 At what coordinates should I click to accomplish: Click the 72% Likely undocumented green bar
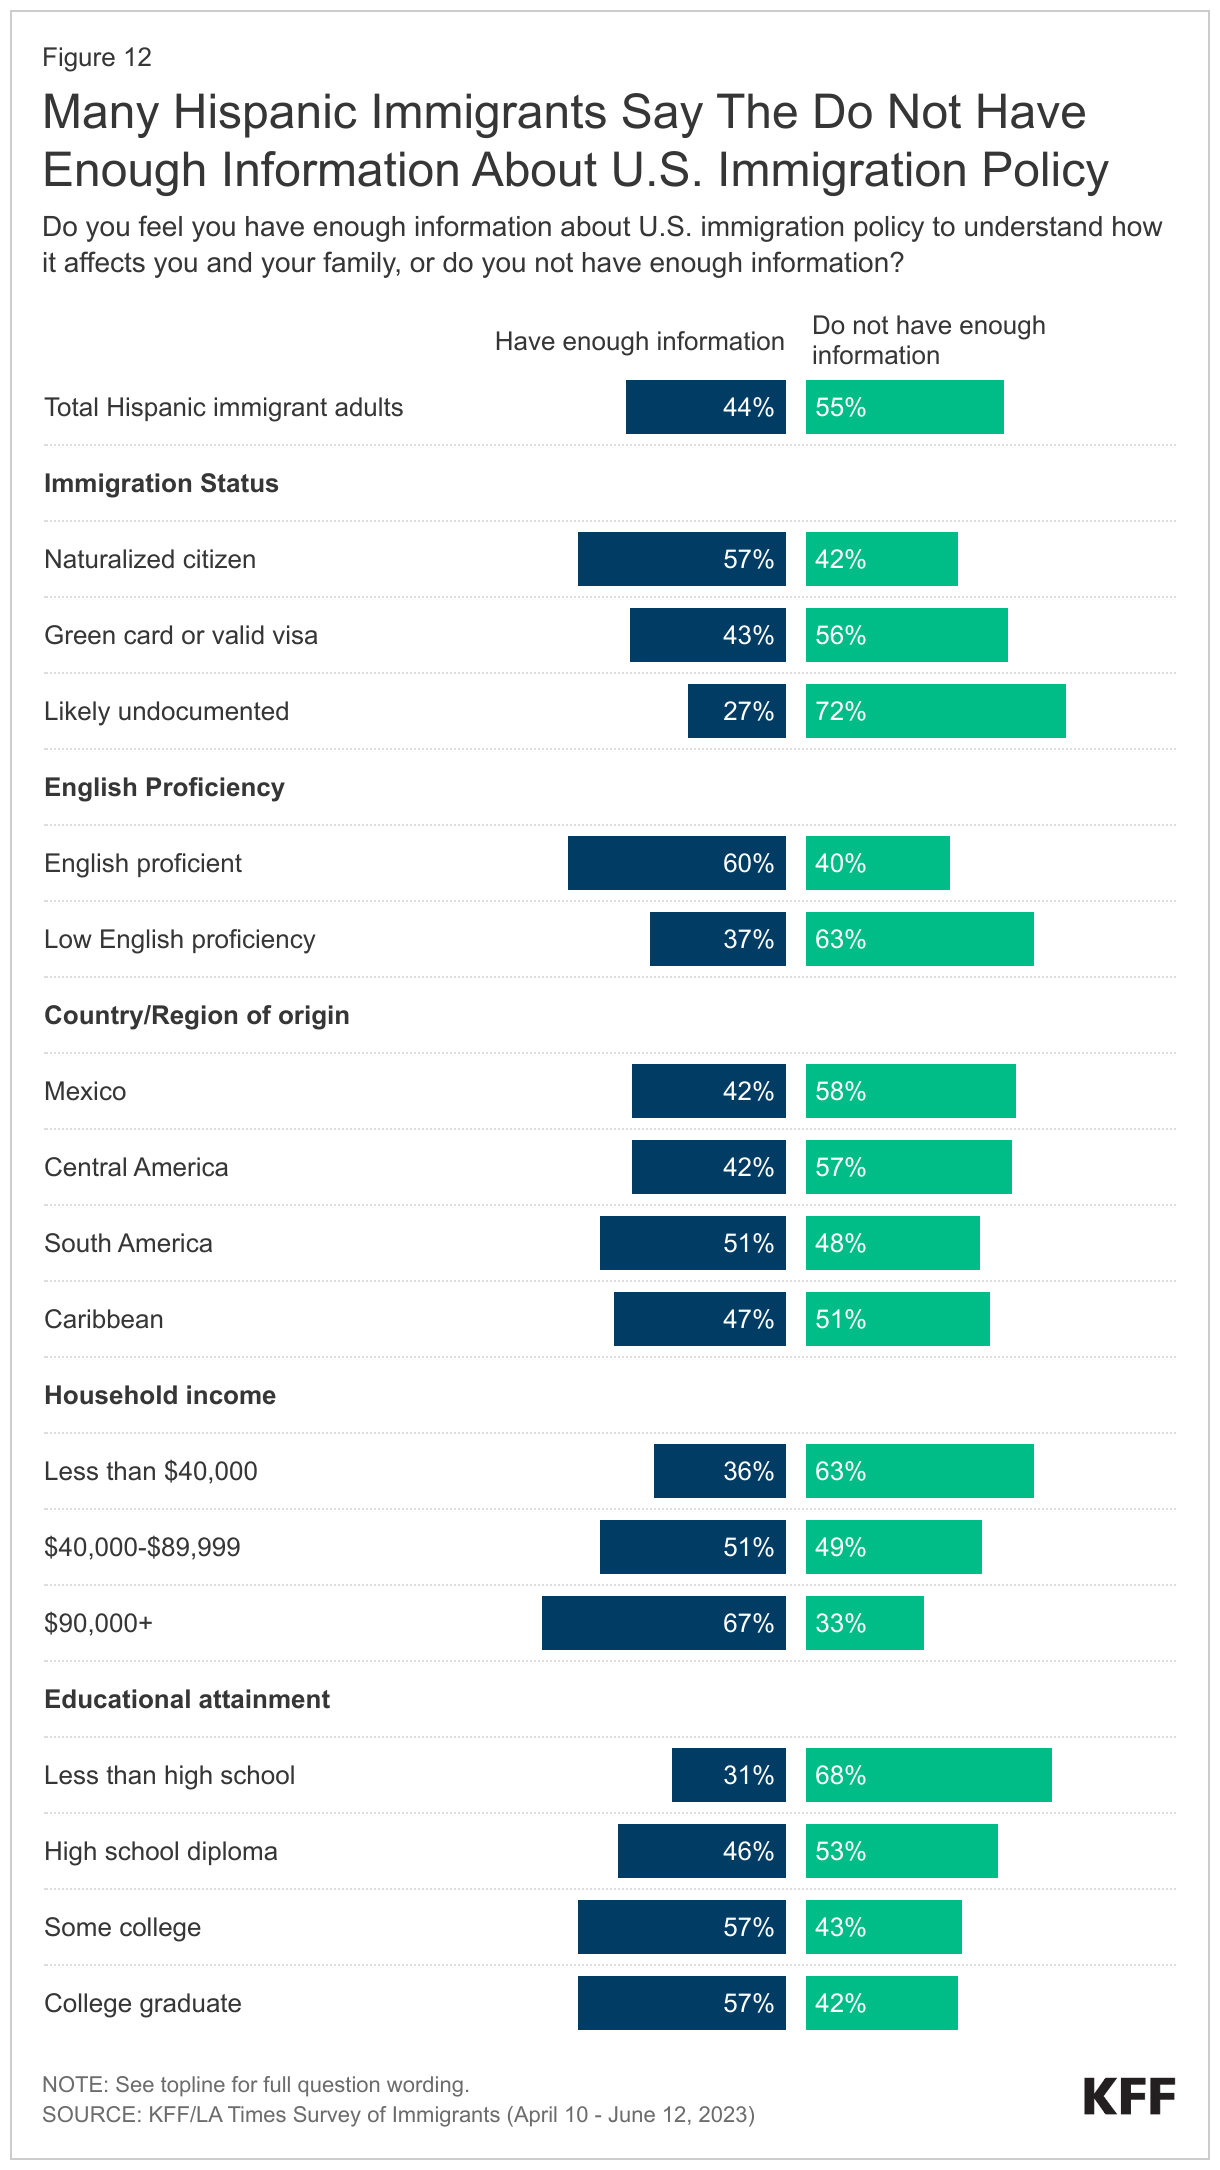click(x=935, y=711)
